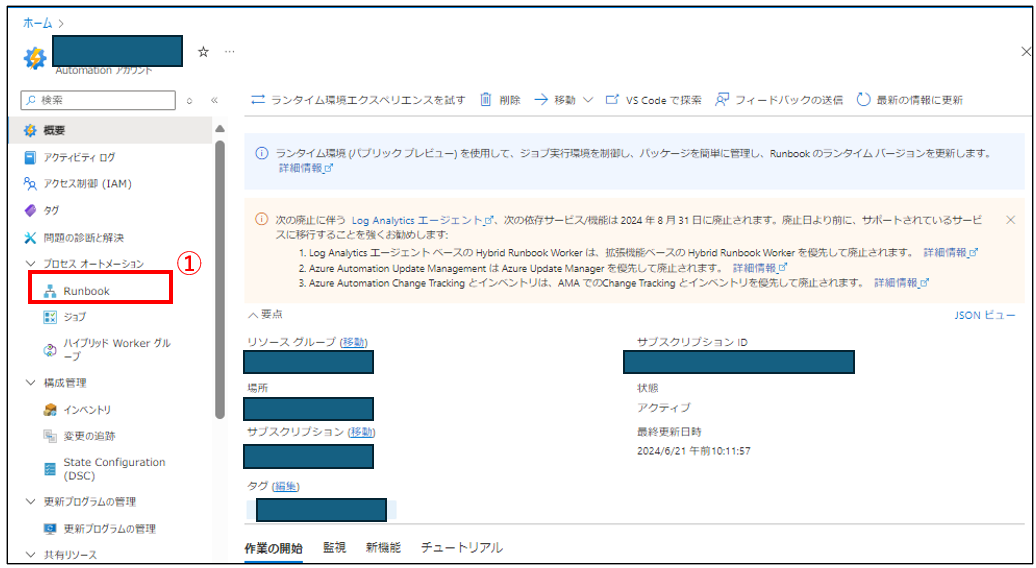Click the ジョブ icon in sidebar
Viewport: 1036px width, 568px height.
[x=50, y=318]
